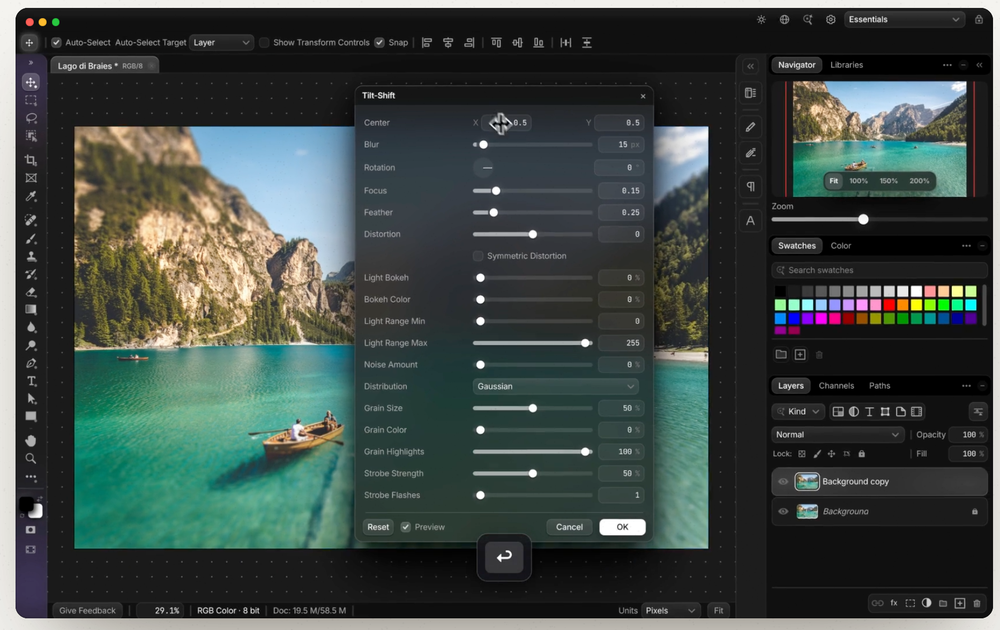The height and width of the screenshot is (630, 1000).
Task: Toggle the Auto-Select checkbox
Action: click(x=57, y=43)
